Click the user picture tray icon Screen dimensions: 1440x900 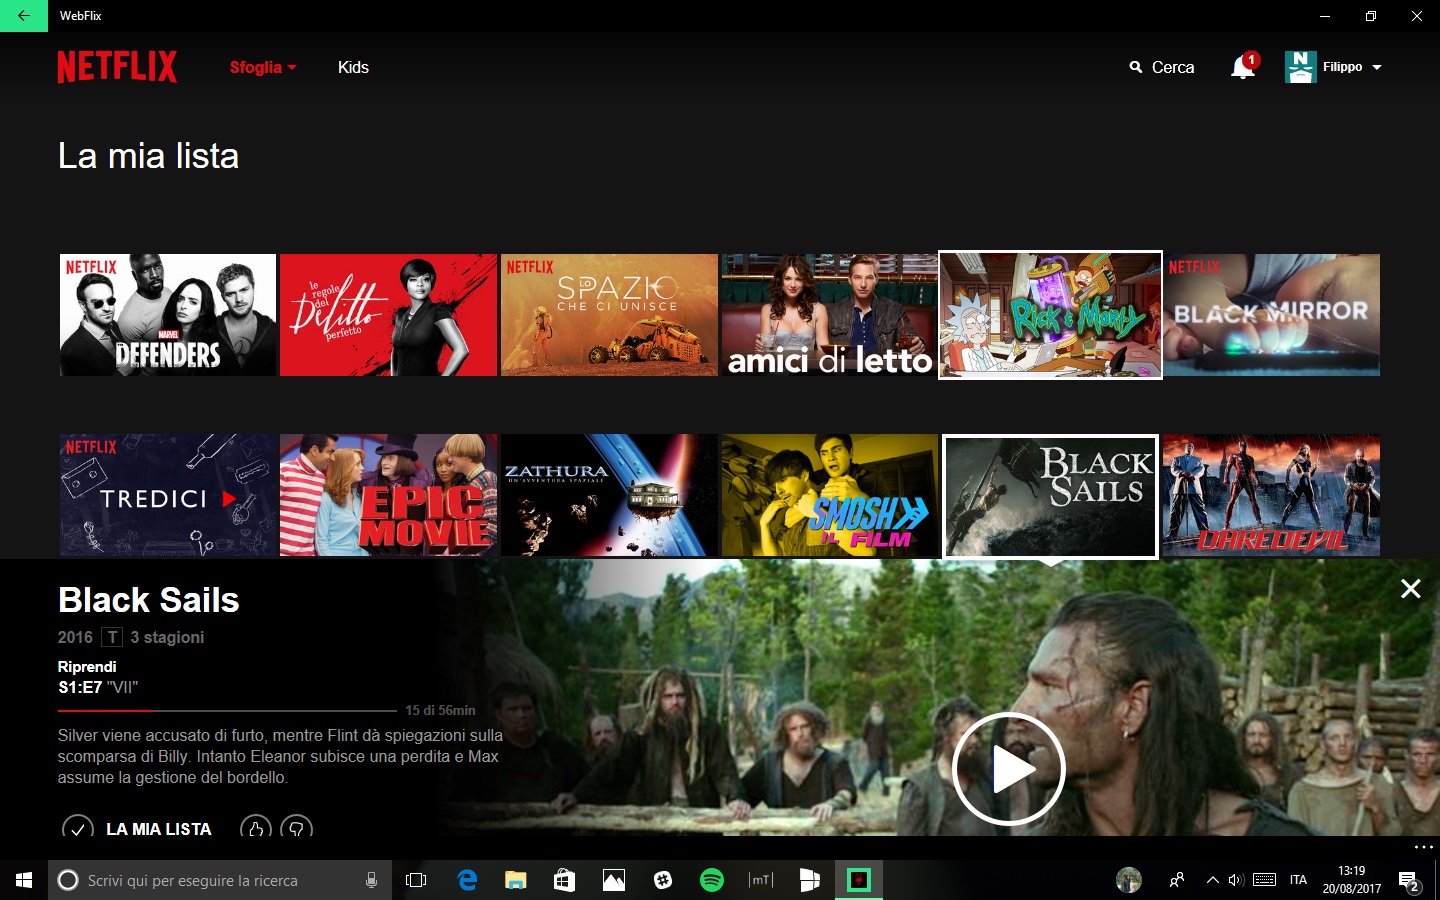click(x=1129, y=880)
